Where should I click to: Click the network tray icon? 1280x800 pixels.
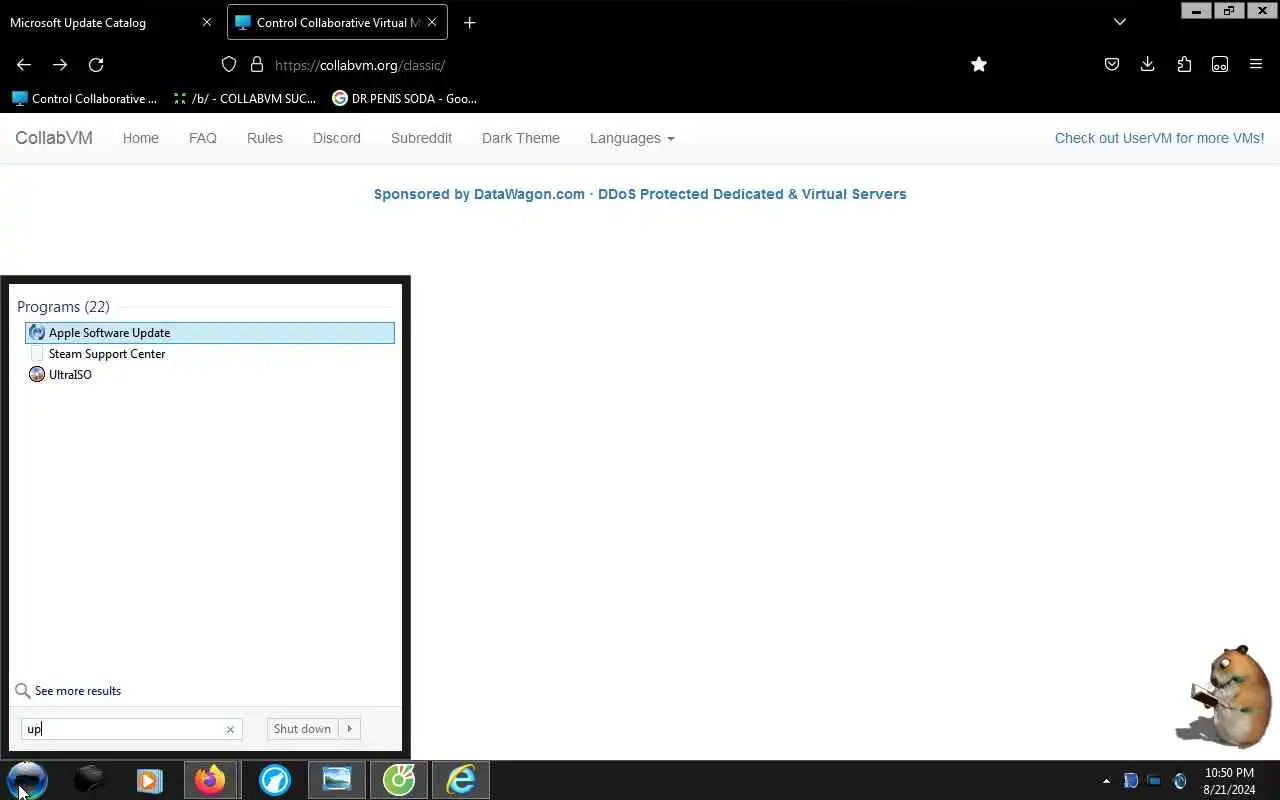[x=1154, y=781]
